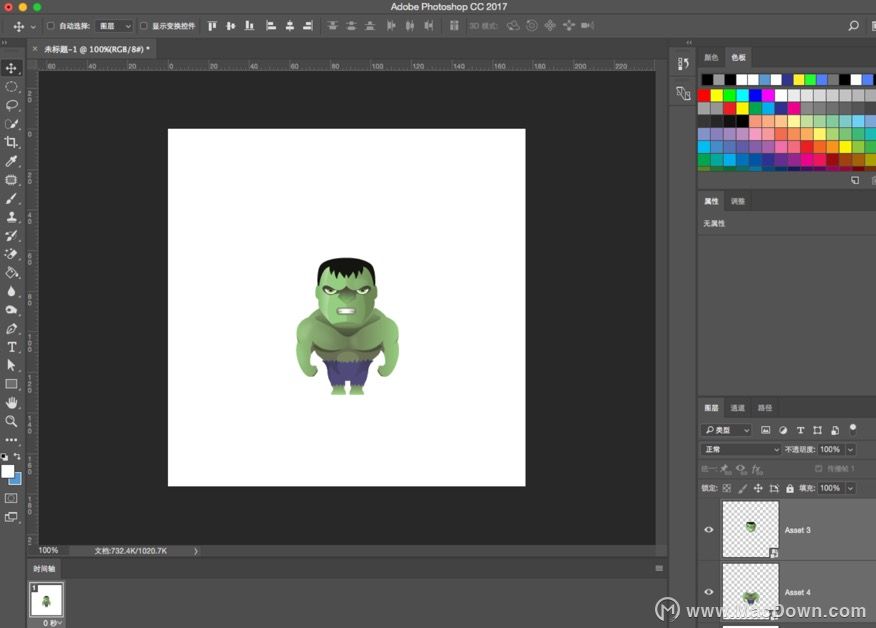This screenshot has height=628, width=876.
Task: Align top edges in options bar
Action: [212, 26]
